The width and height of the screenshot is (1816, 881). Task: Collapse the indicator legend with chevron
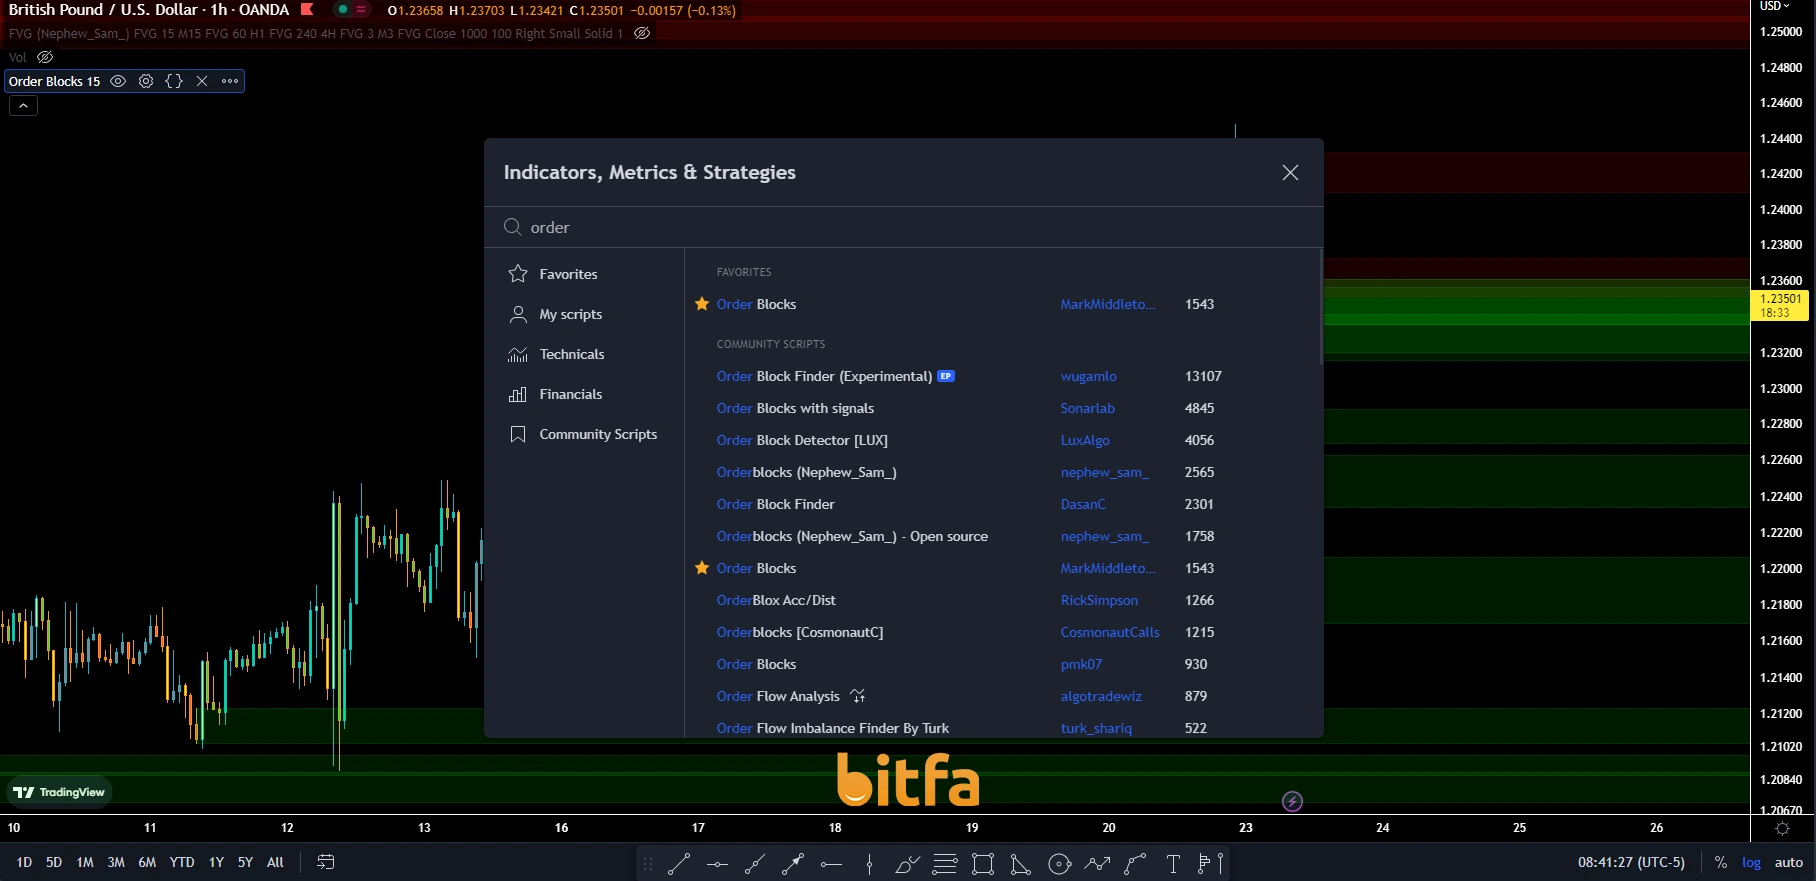[x=23, y=105]
